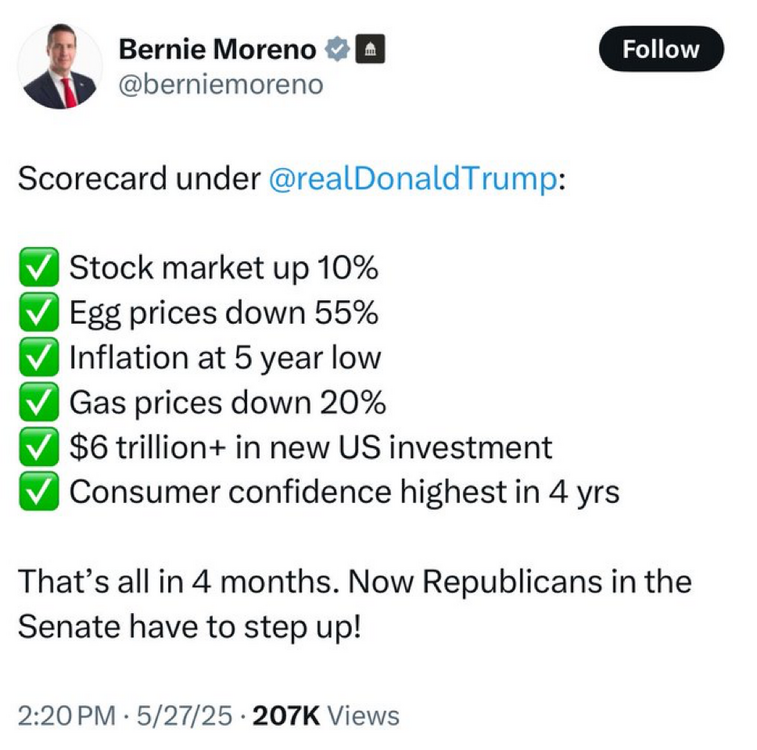
Task: Open Bernie Moreno's profile photo
Action: tap(60, 67)
